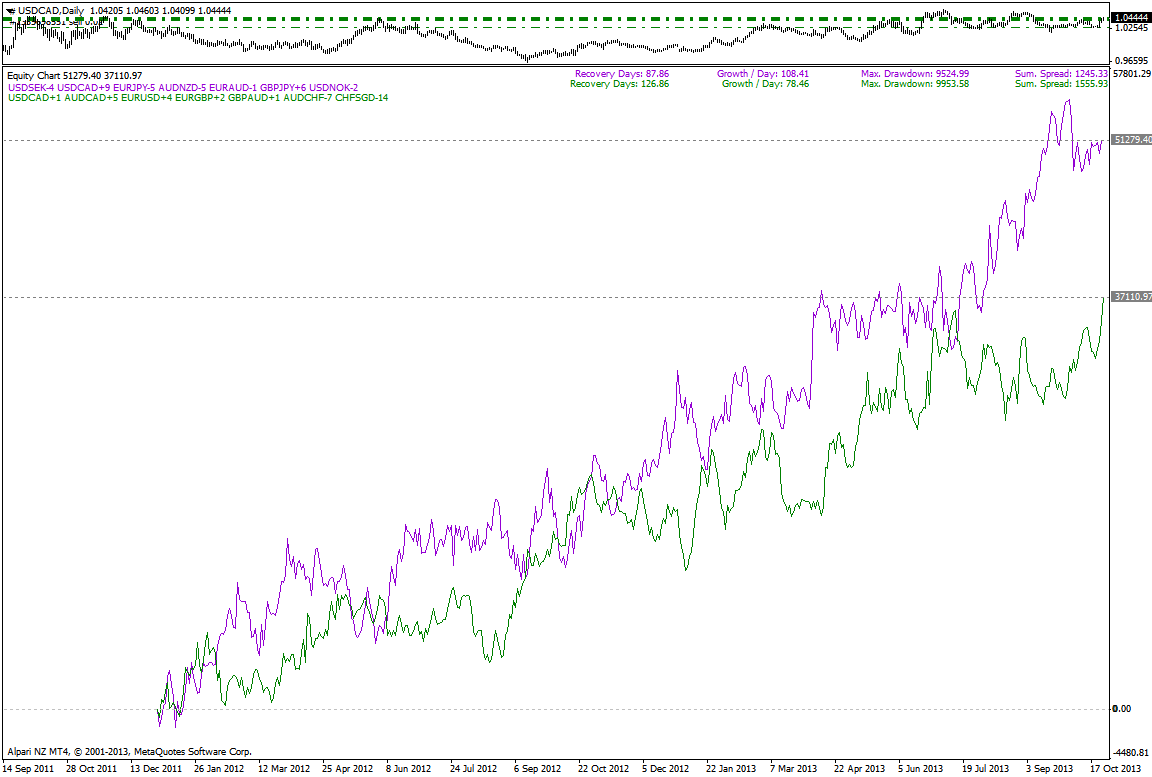1152x777 pixels.
Task: Click the Equity Chart indicator title
Action: click(x=74, y=75)
